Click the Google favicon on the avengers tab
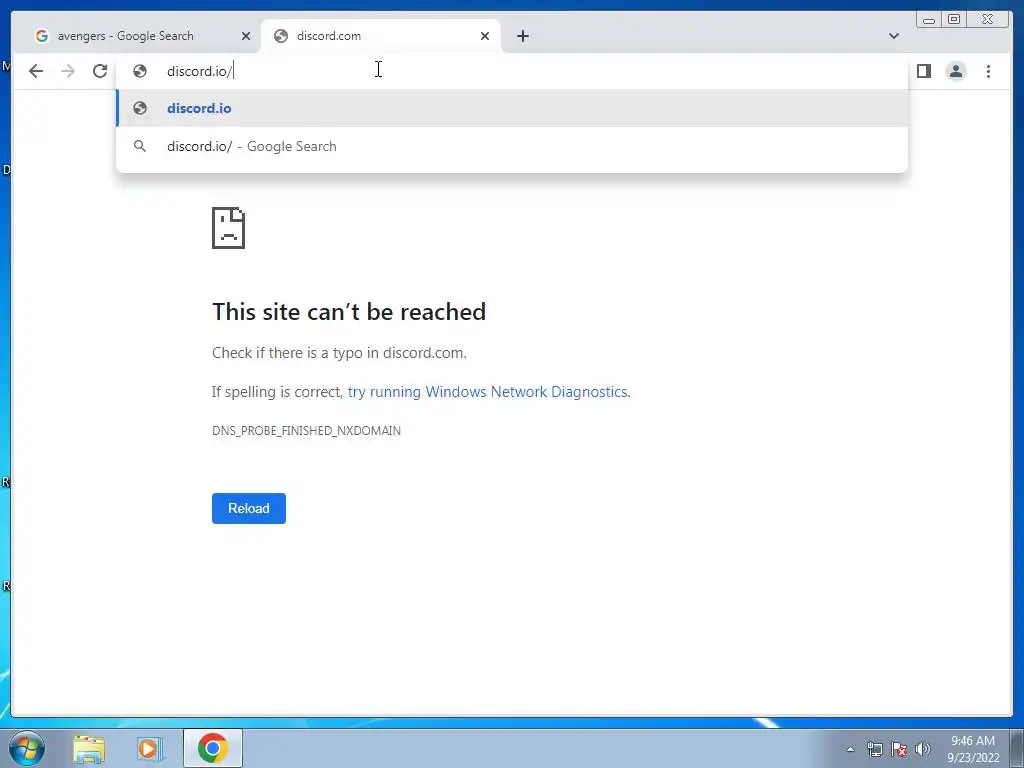Viewport: 1024px width, 768px height. click(42, 36)
